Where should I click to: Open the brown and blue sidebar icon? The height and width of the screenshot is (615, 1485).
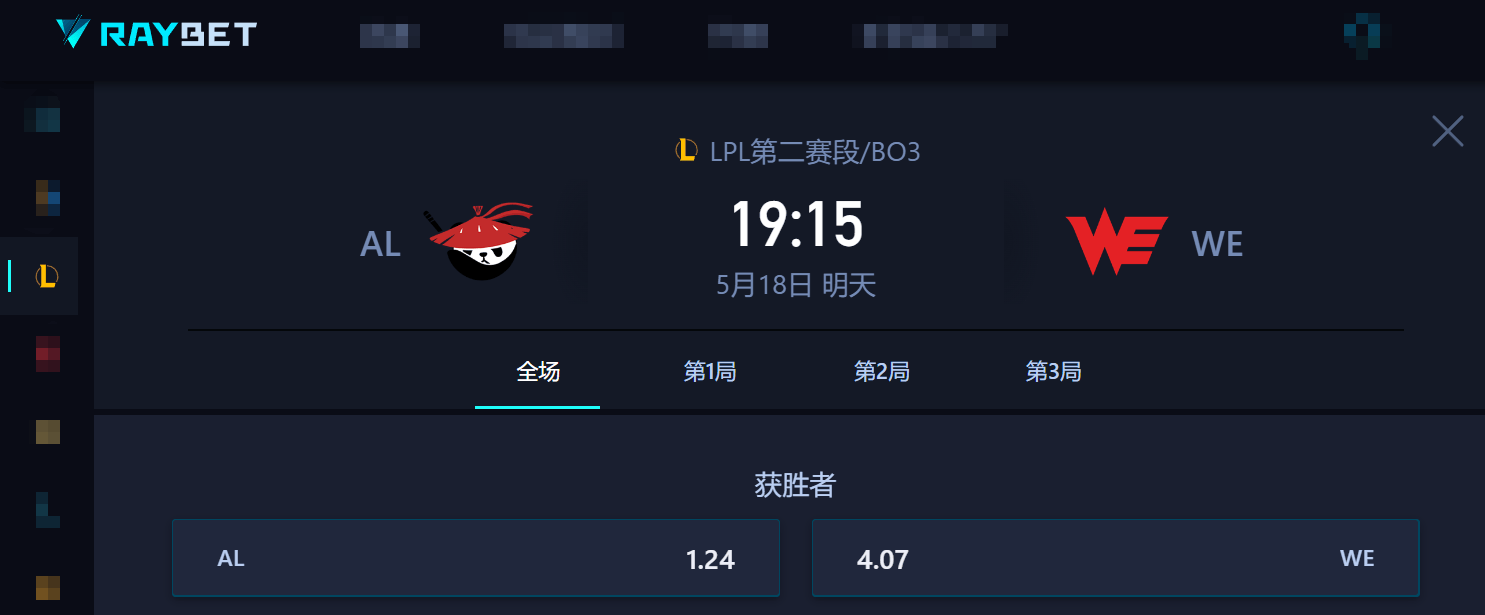(48, 197)
